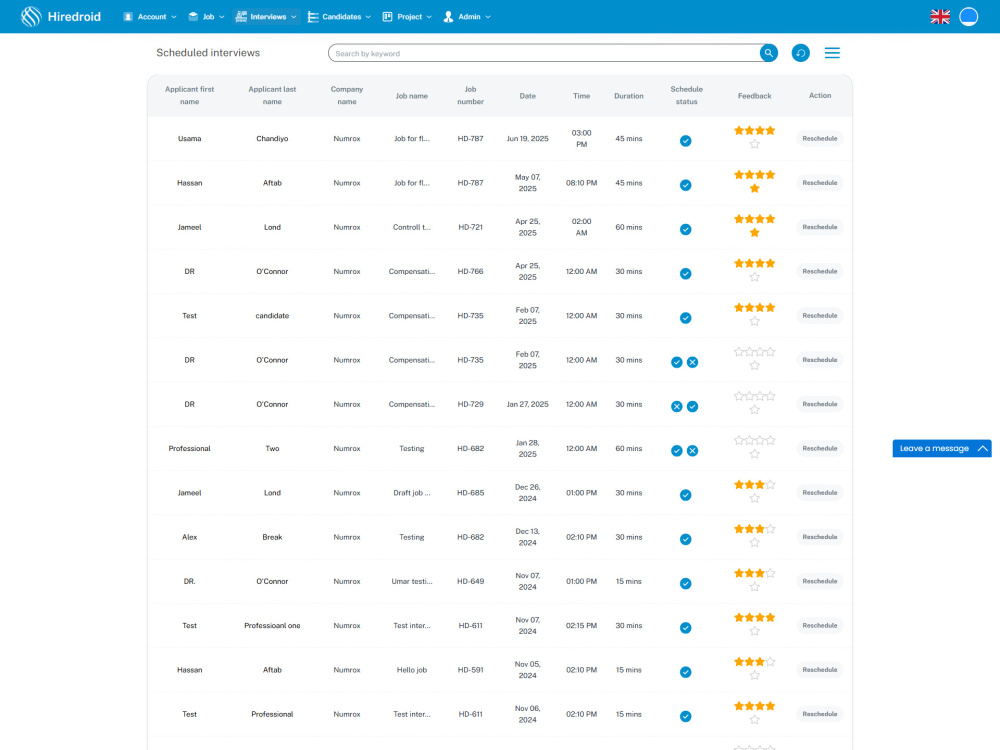Click the cross status icon for Professional Two
This screenshot has width=1000, height=750.
(693, 451)
